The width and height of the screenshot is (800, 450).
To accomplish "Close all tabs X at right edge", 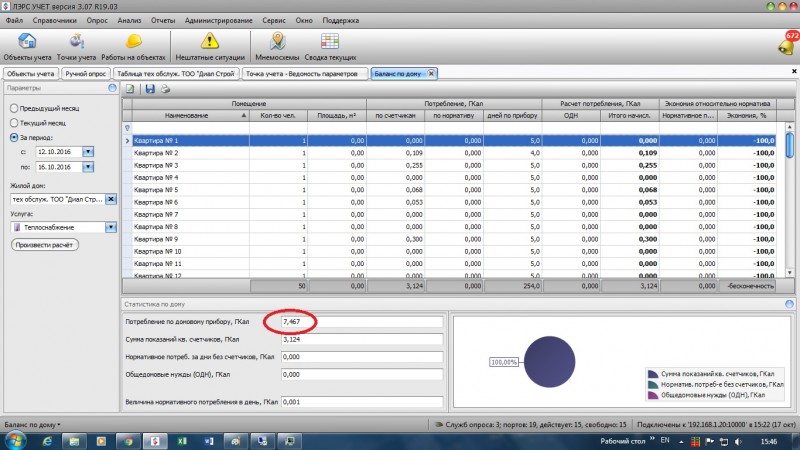I will click(x=794, y=71).
